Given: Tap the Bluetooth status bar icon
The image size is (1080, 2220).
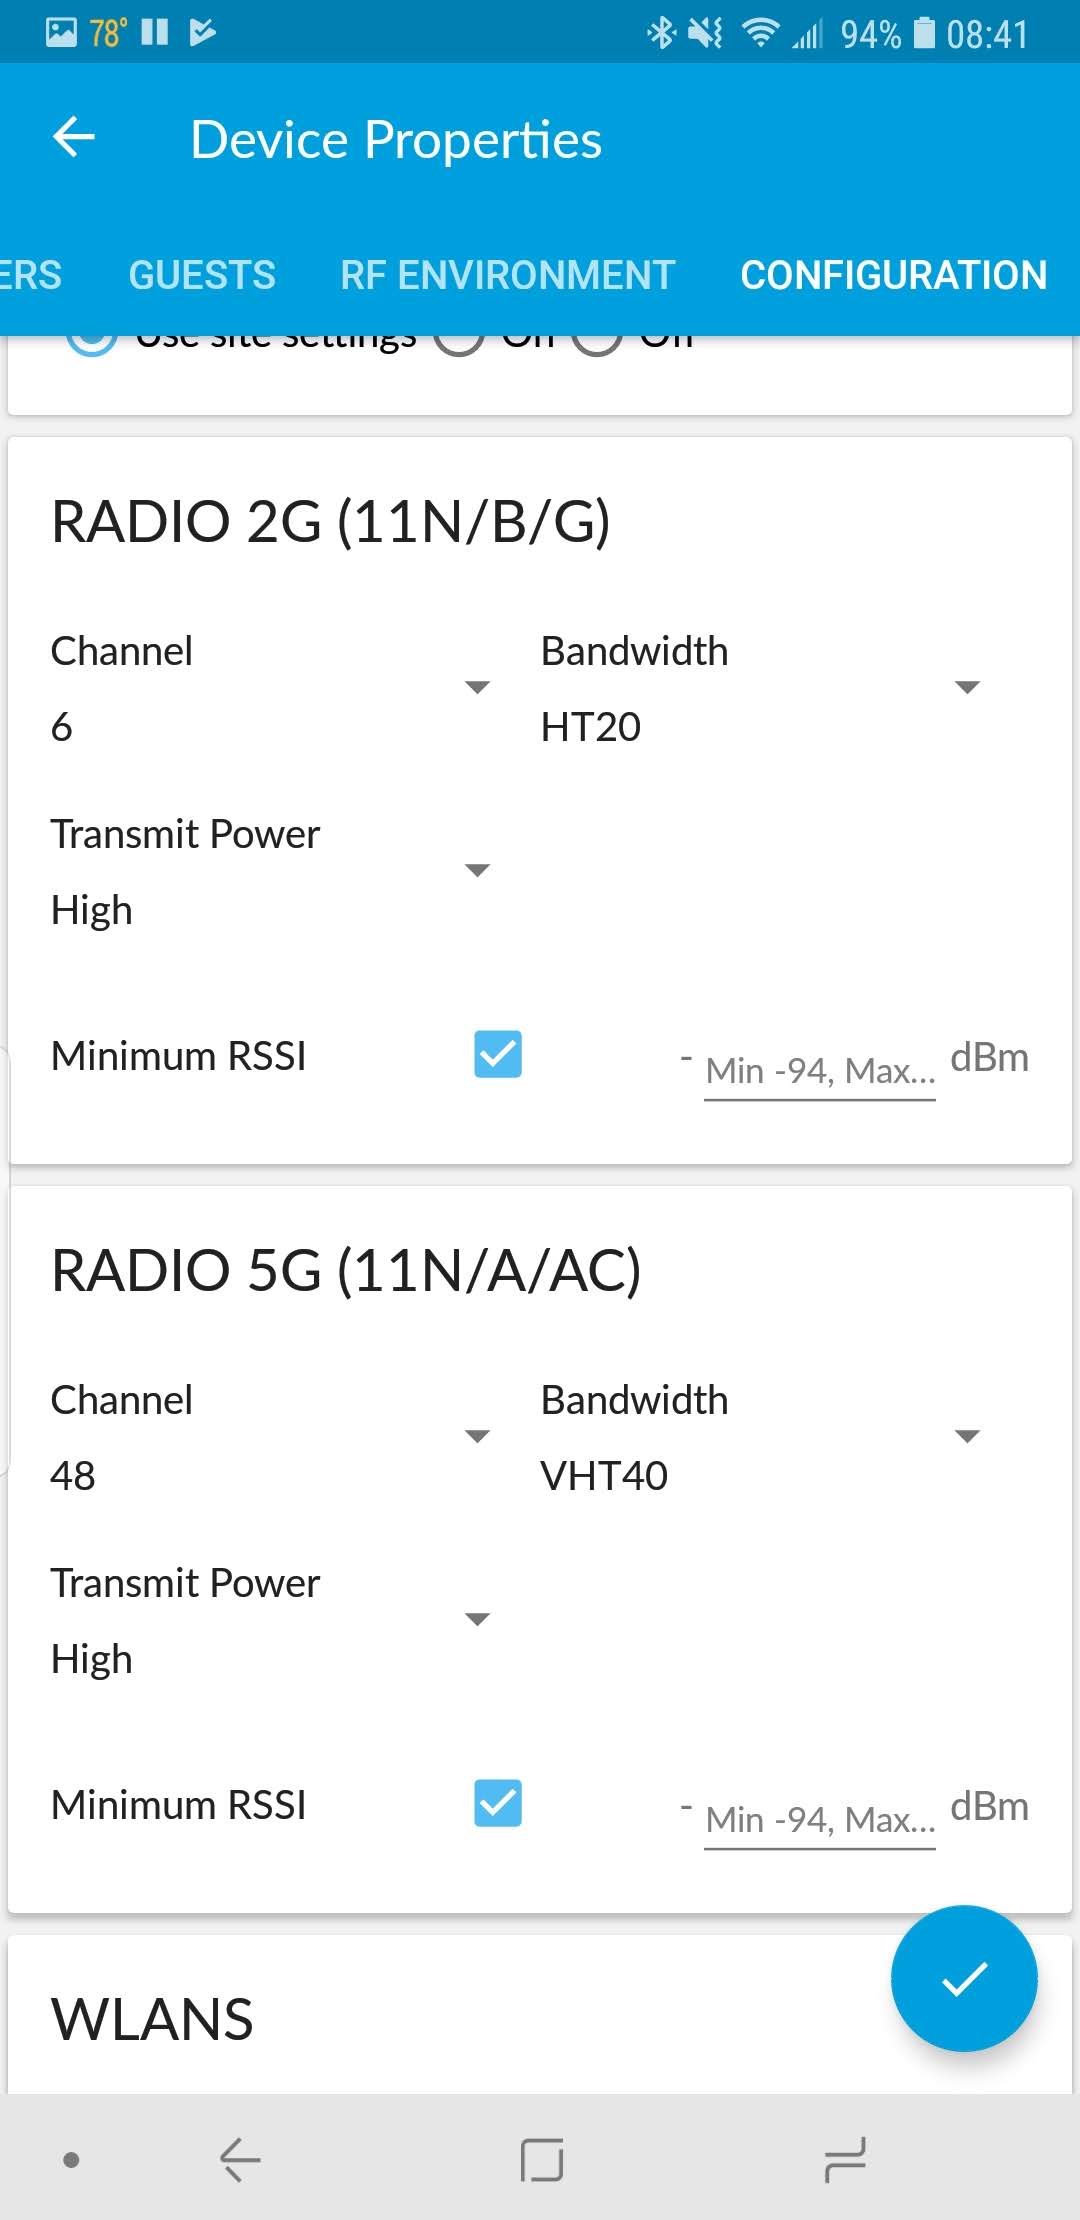Looking at the screenshot, I should coord(659,33).
